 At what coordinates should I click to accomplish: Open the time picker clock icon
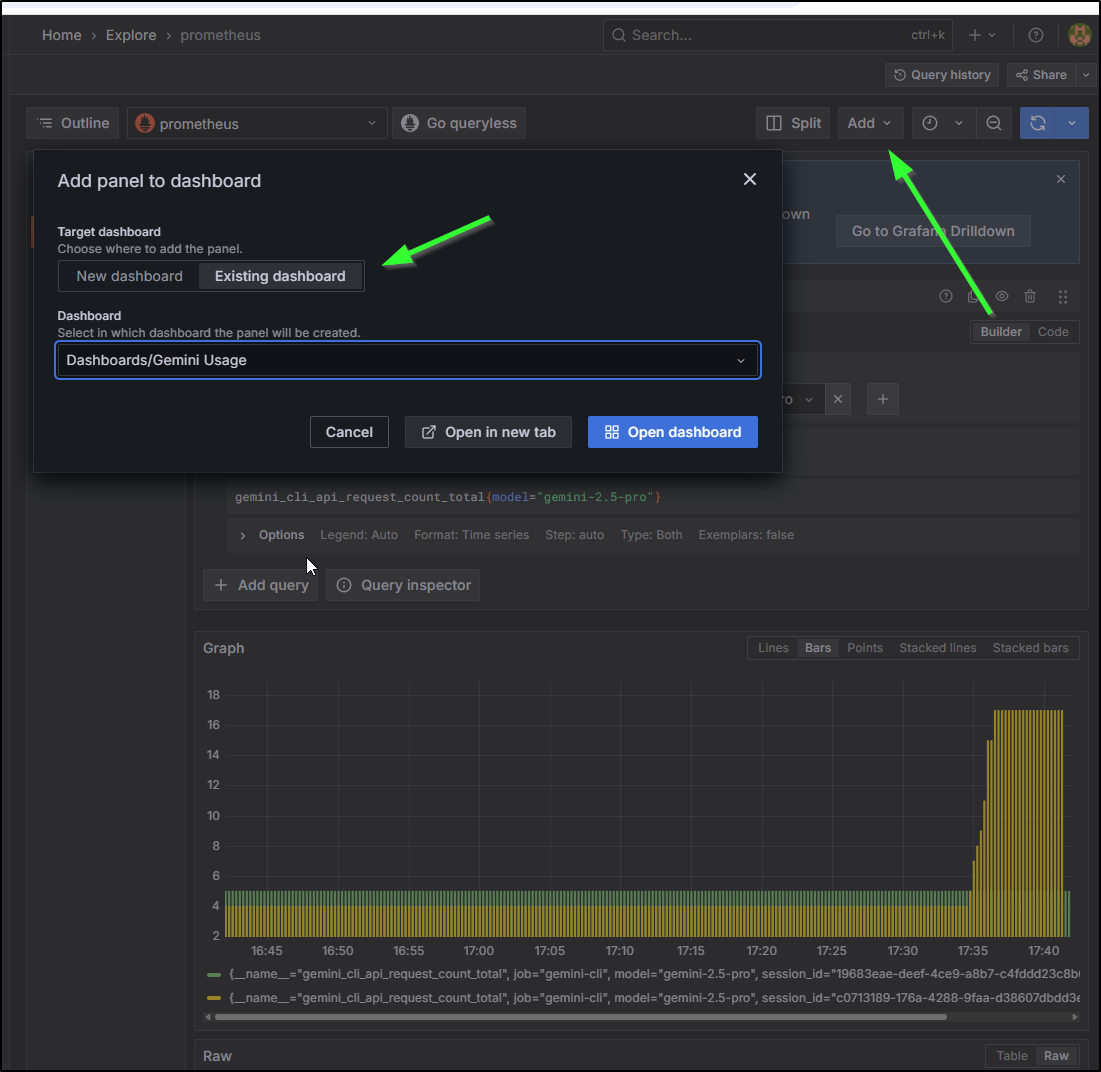pyautogui.click(x=930, y=124)
